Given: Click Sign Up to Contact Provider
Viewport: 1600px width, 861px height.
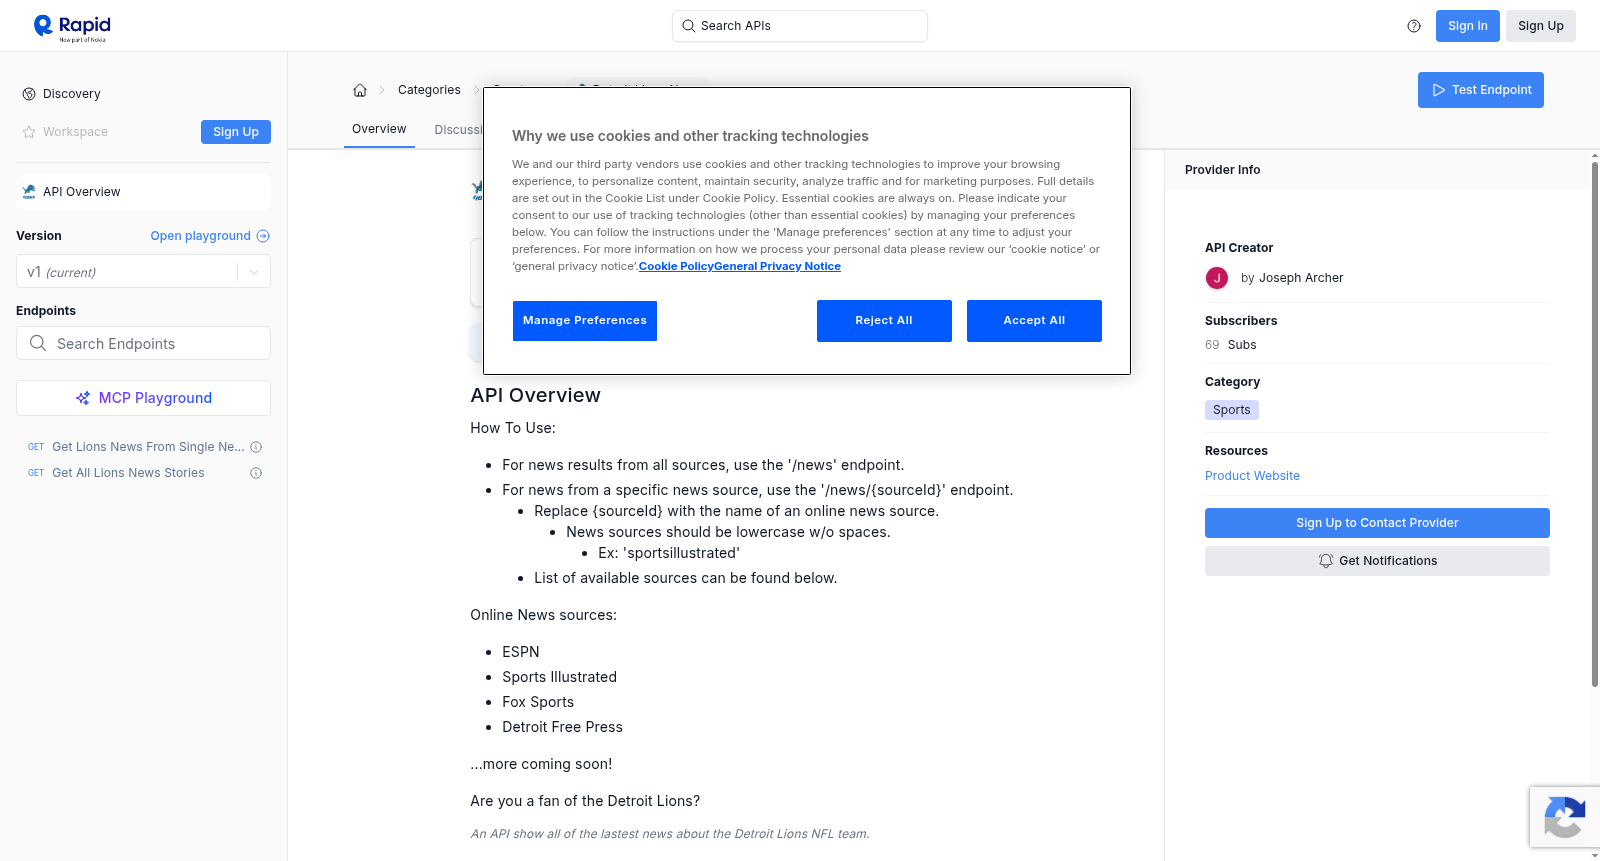Looking at the screenshot, I should (1377, 523).
